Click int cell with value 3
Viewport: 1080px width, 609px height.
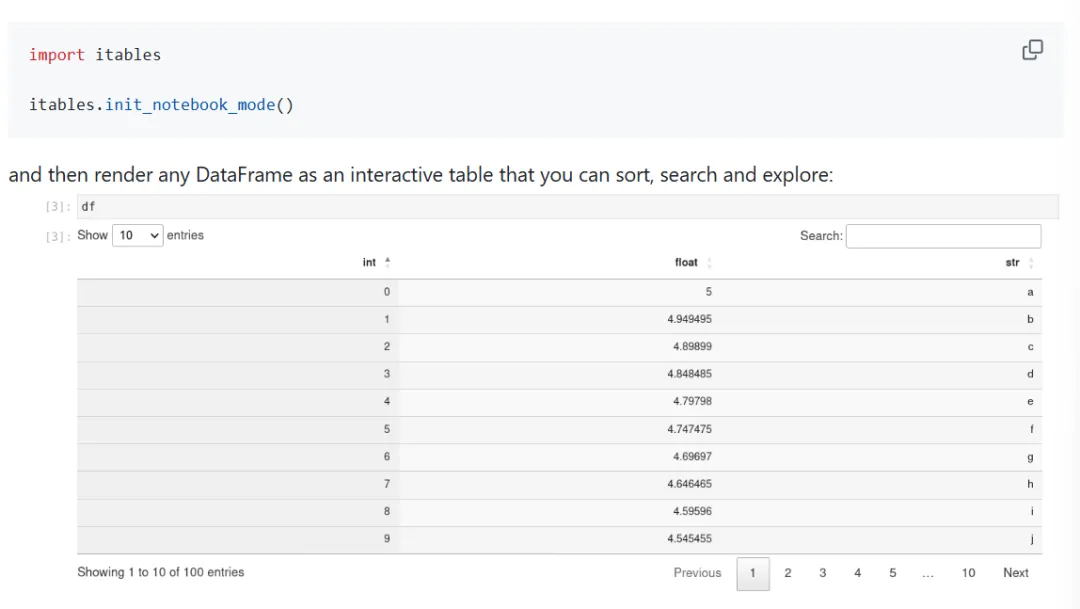(x=386, y=373)
